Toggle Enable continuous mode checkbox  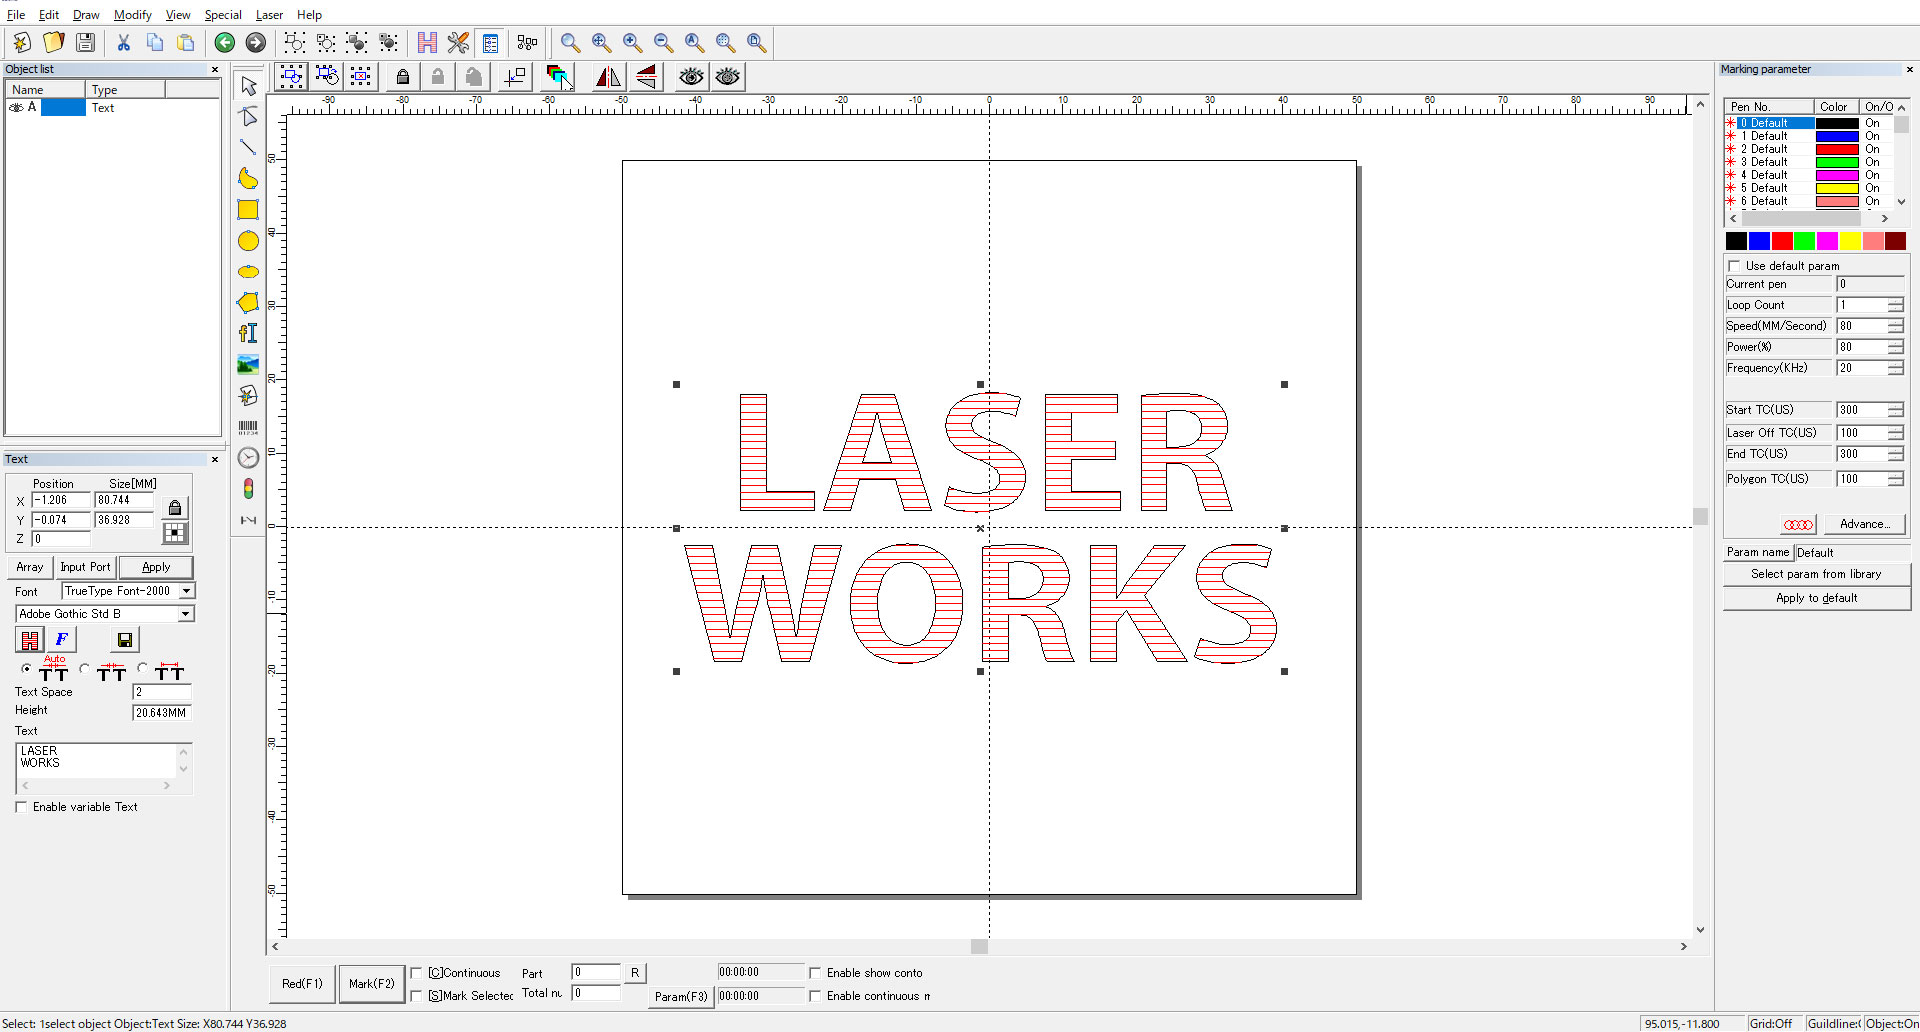click(815, 996)
